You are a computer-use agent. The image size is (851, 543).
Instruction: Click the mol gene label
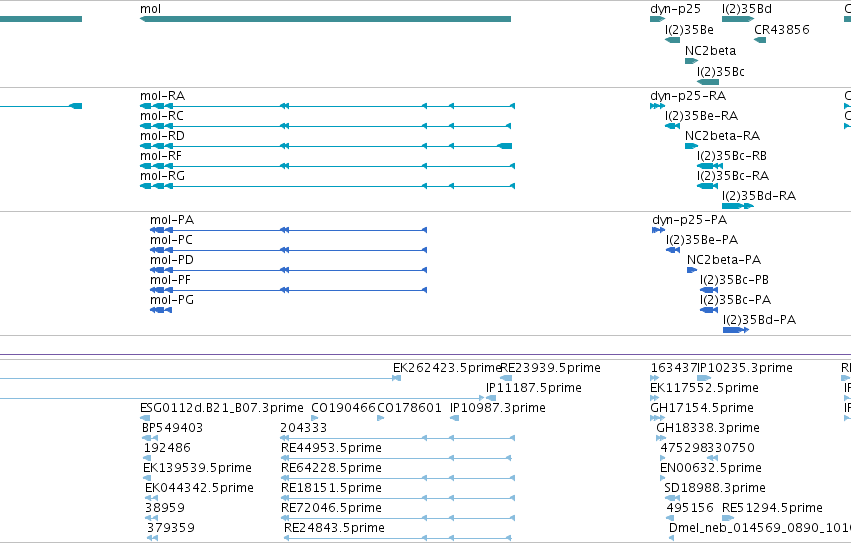pyautogui.click(x=150, y=9)
